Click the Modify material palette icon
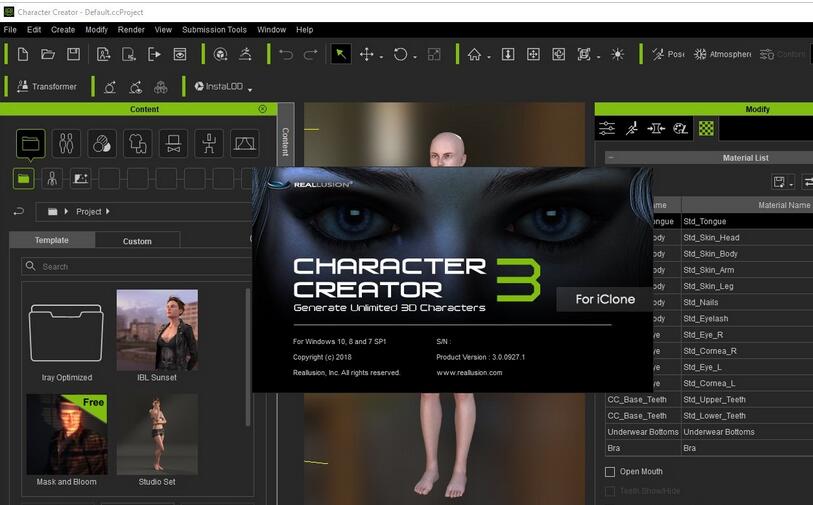The height and width of the screenshot is (505, 813). click(x=680, y=128)
